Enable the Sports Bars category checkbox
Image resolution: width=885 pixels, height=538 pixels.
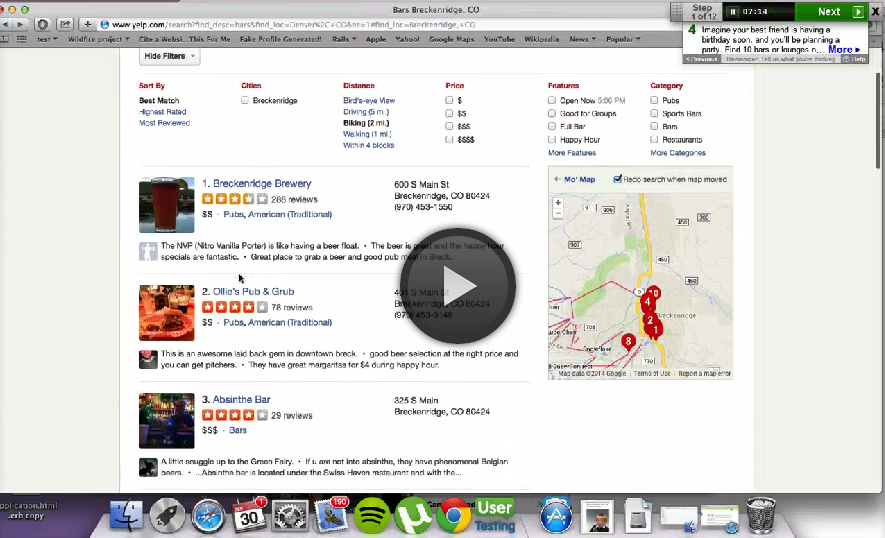pos(655,114)
